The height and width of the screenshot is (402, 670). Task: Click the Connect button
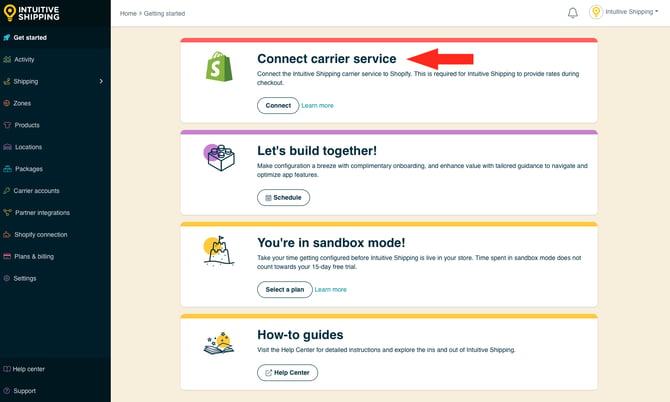tap(278, 106)
